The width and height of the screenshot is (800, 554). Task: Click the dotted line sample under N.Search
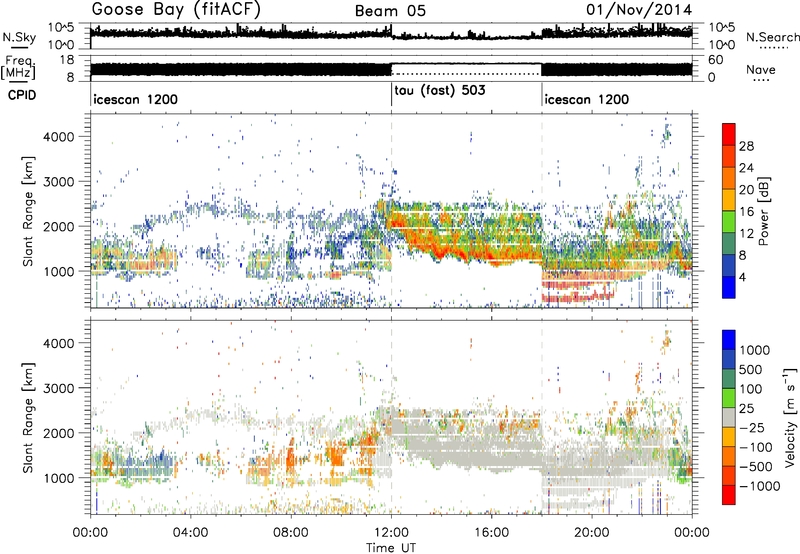[773, 47]
